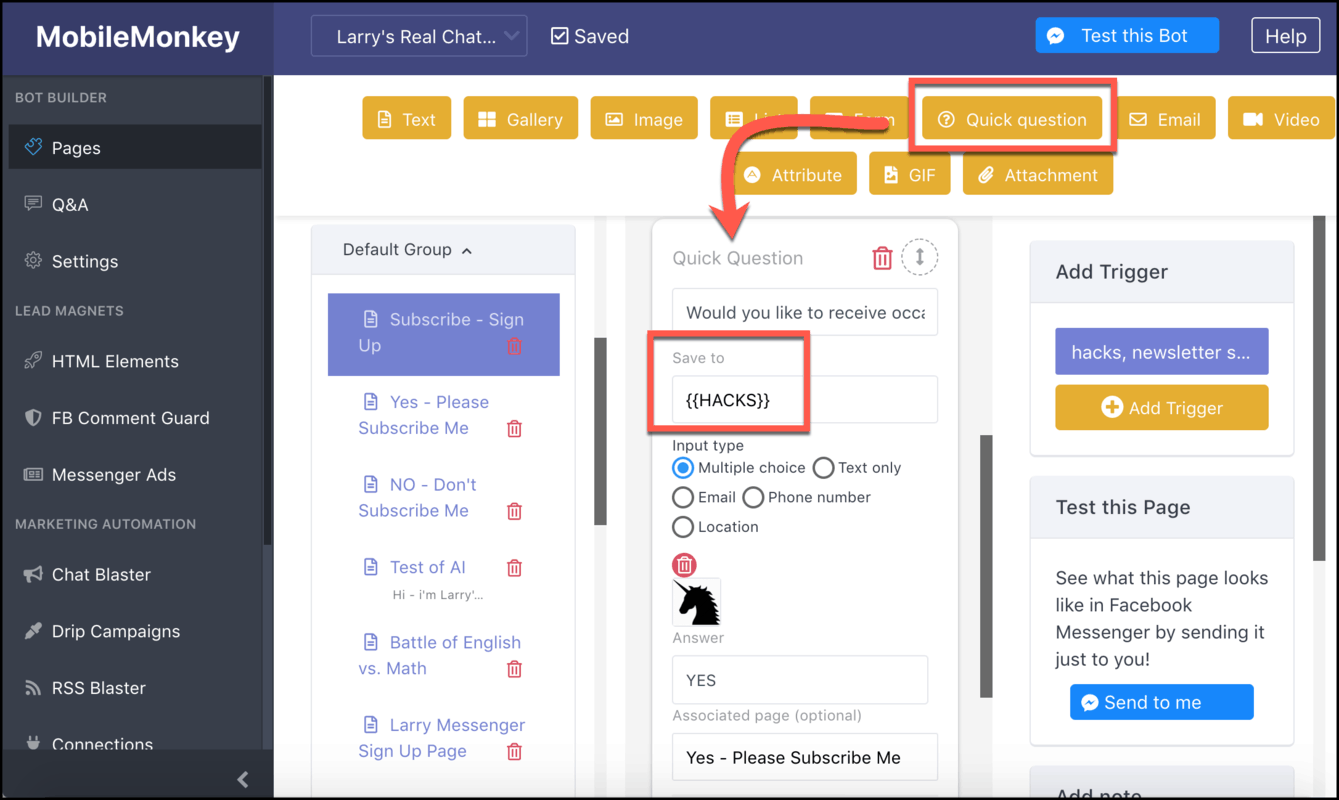
Task: Remove the unicorn answer image with red trash
Action: click(684, 565)
